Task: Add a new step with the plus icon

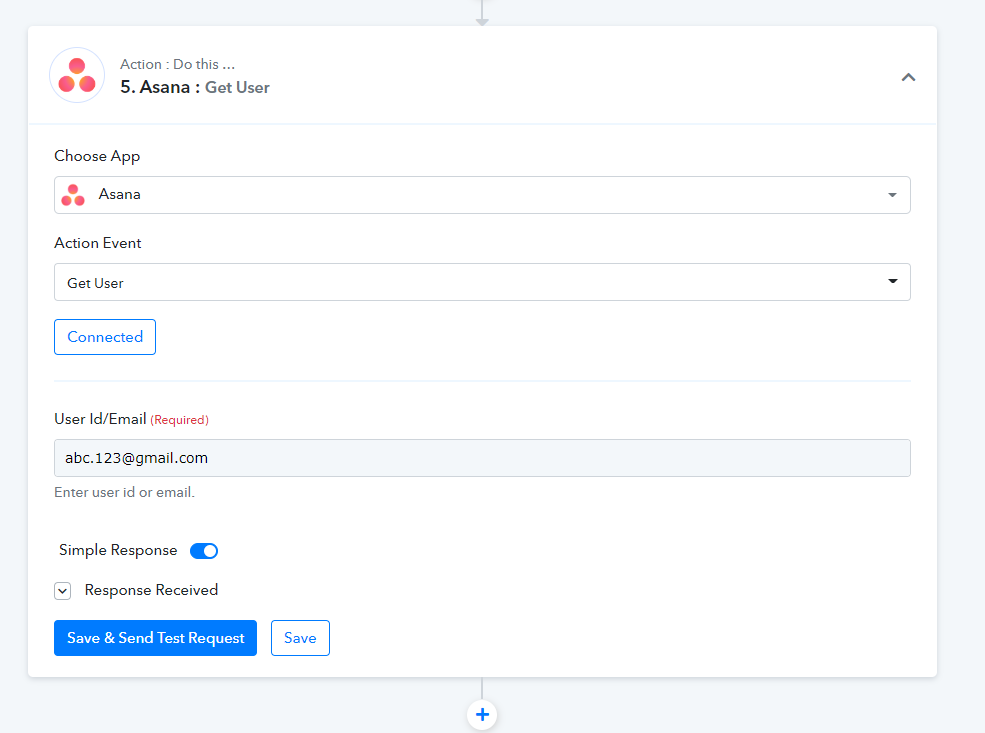Action: coord(482,715)
